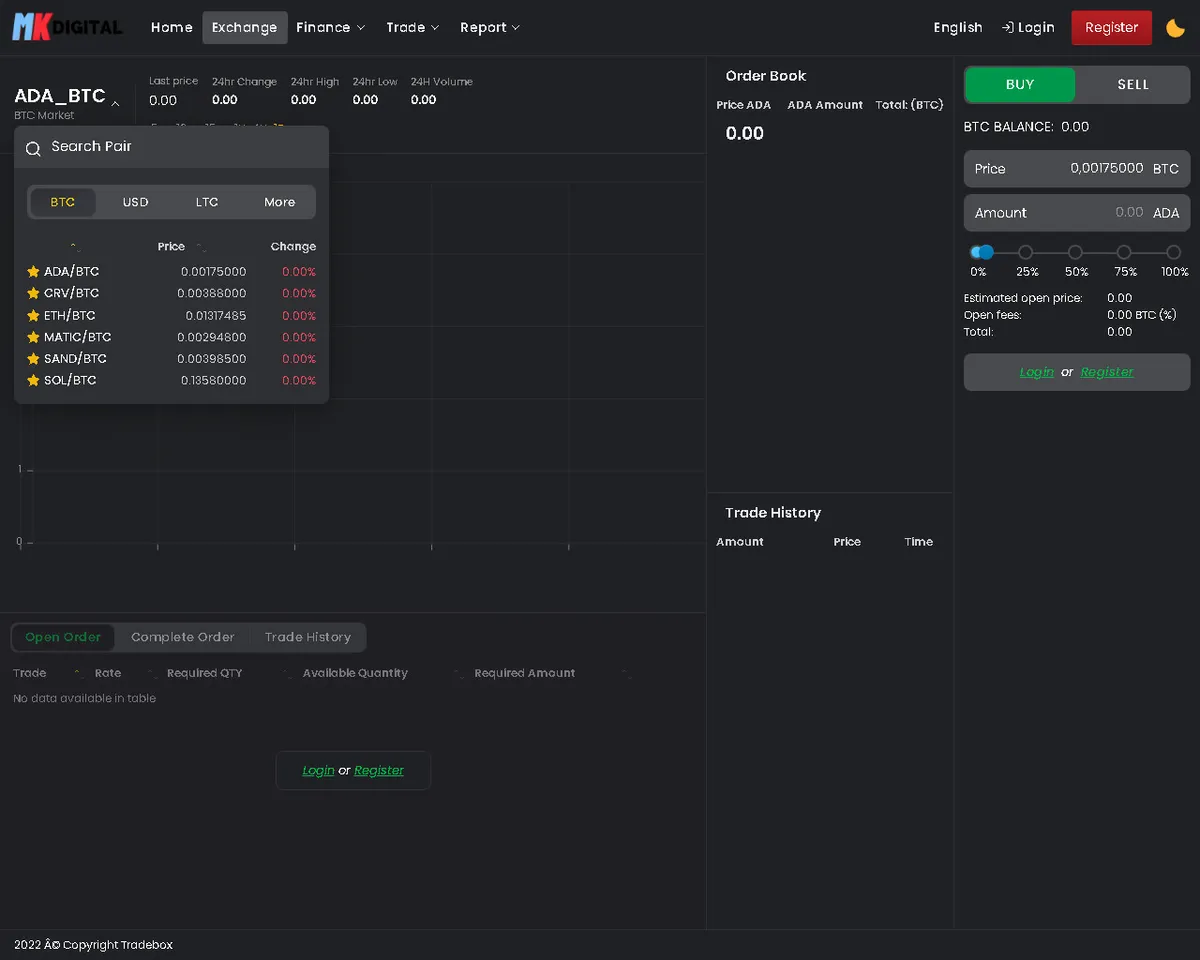Toggle the dark mode moon icon

coord(1175,28)
